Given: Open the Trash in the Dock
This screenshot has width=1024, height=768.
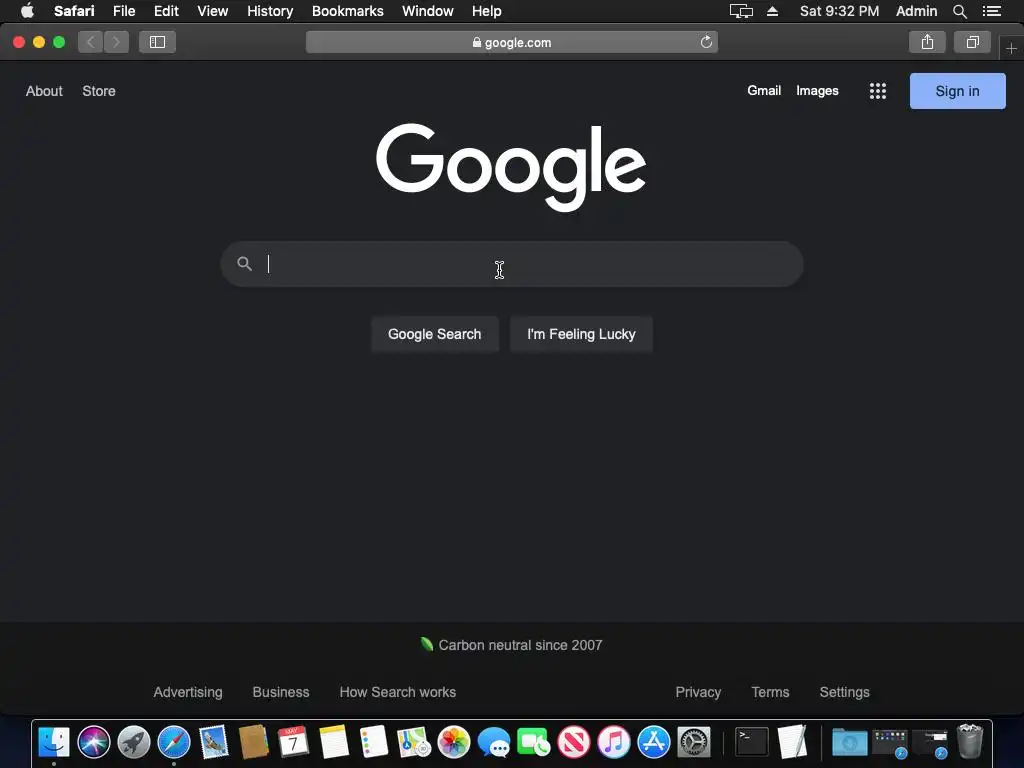Looking at the screenshot, I should (x=970, y=741).
